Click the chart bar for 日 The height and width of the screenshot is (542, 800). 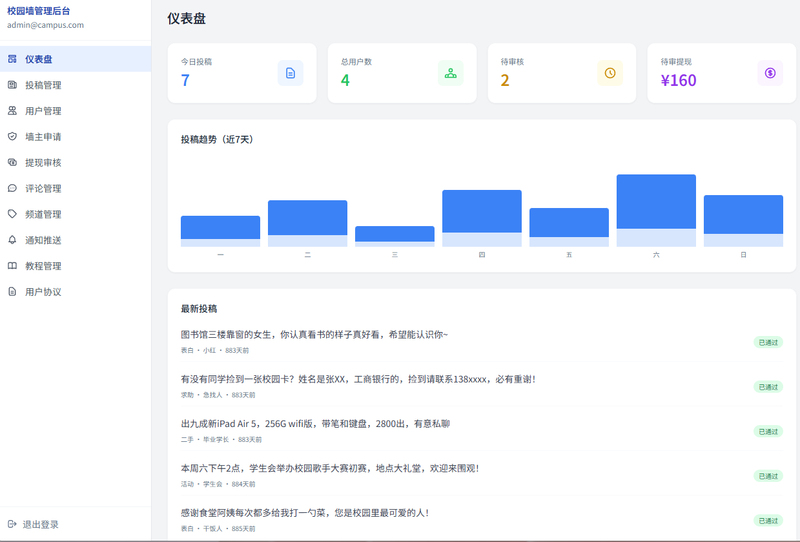(x=743, y=221)
